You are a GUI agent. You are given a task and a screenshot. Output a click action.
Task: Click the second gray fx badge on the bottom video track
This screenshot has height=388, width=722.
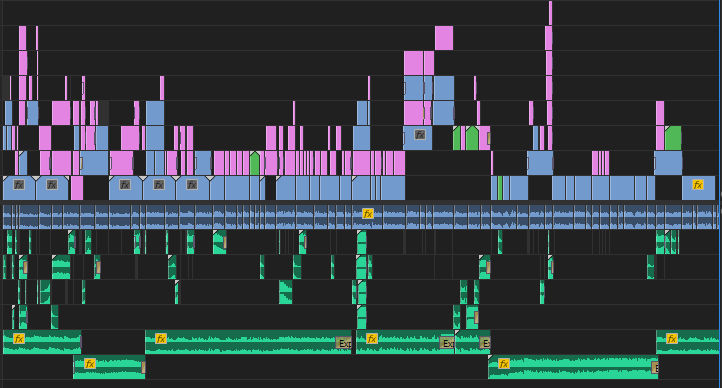[x=52, y=185]
